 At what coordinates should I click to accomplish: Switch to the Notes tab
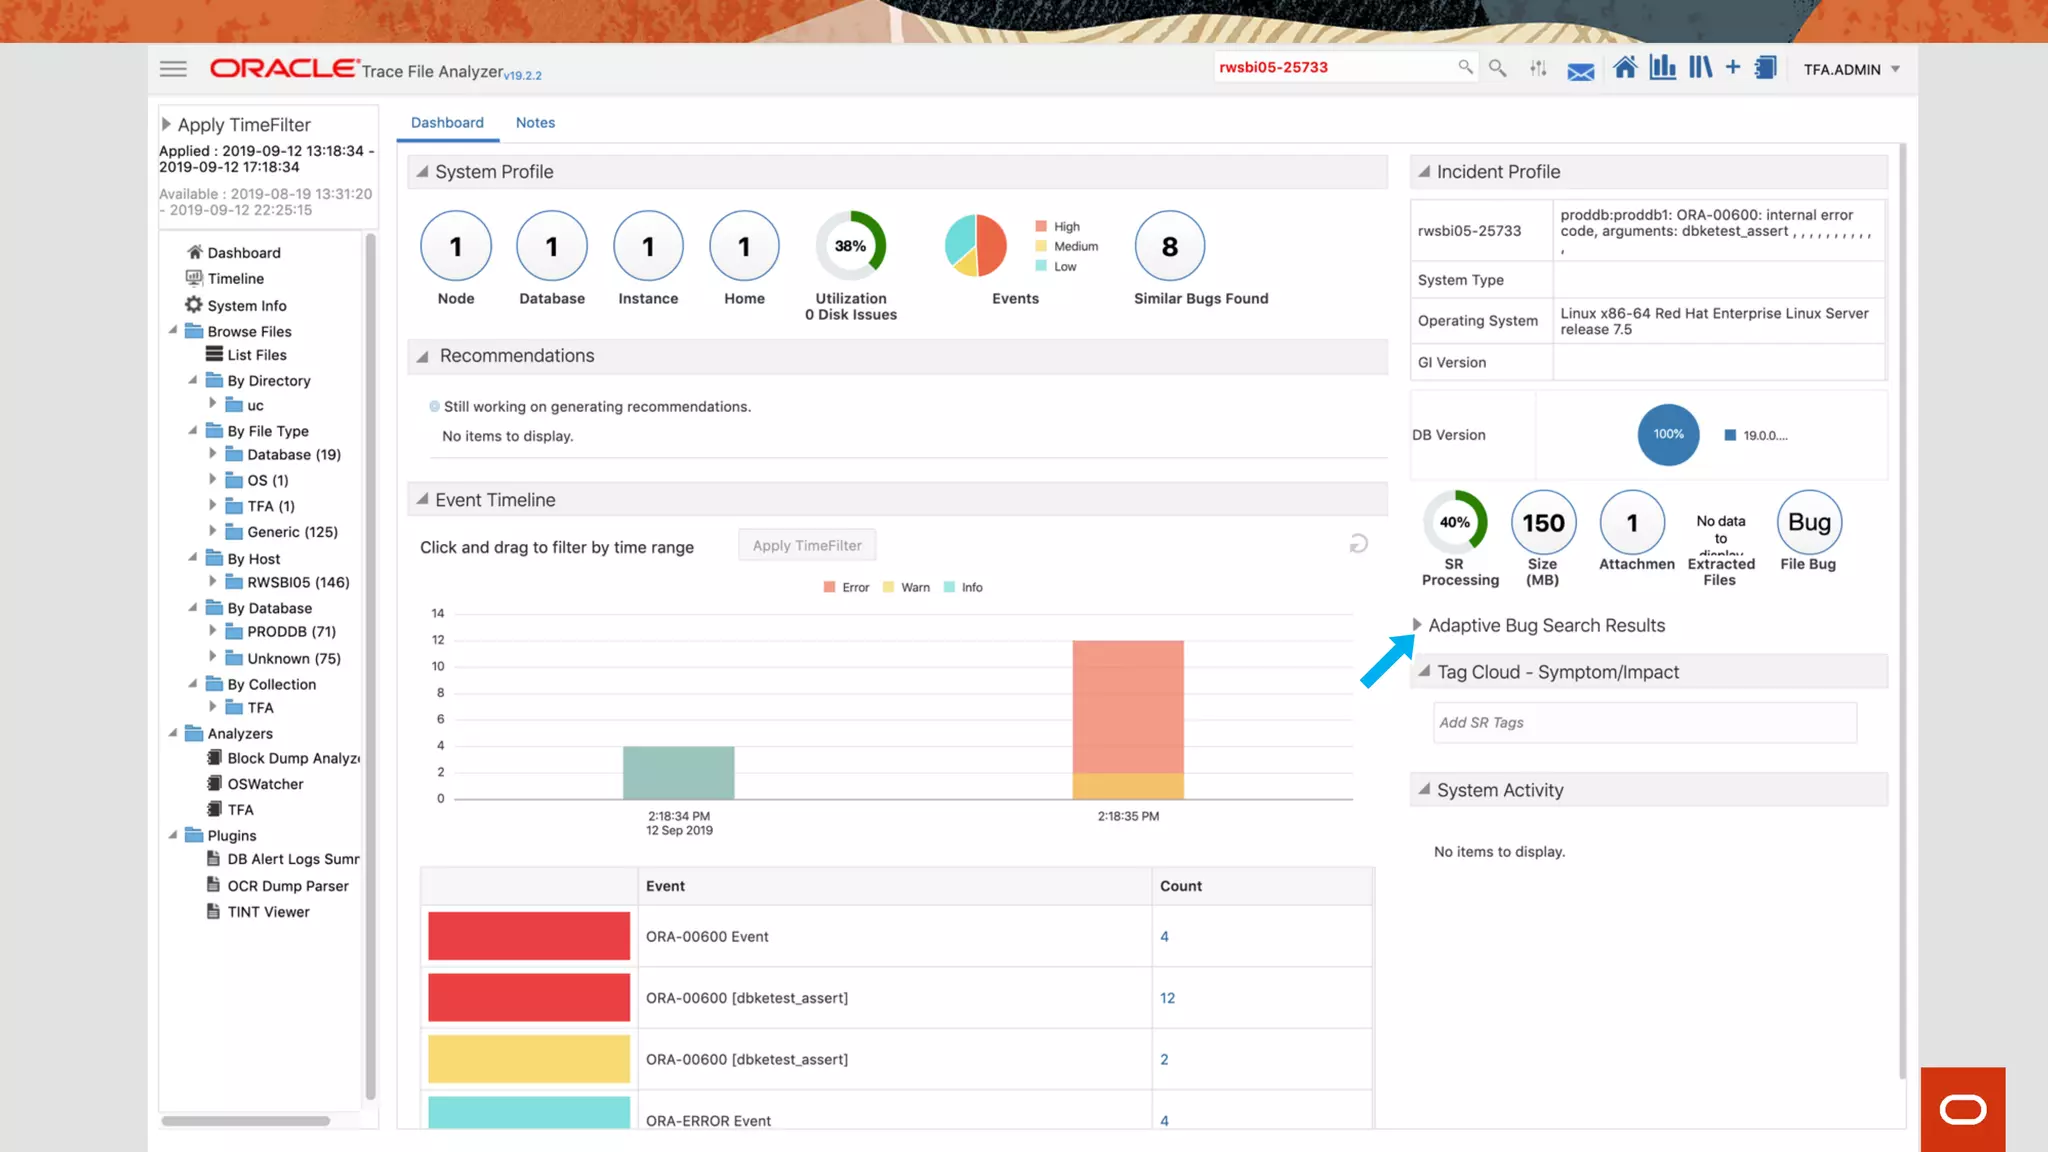535,122
